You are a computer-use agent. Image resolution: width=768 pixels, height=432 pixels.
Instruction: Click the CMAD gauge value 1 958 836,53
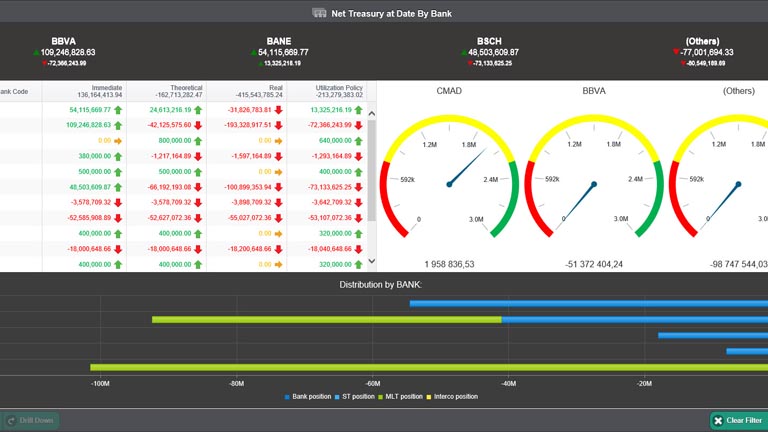click(449, 264)
